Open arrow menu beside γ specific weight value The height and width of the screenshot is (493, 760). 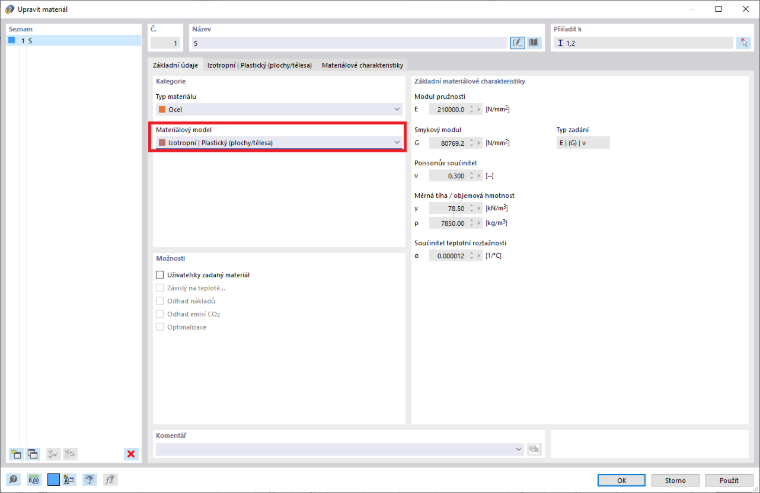[x=479, y=208]
